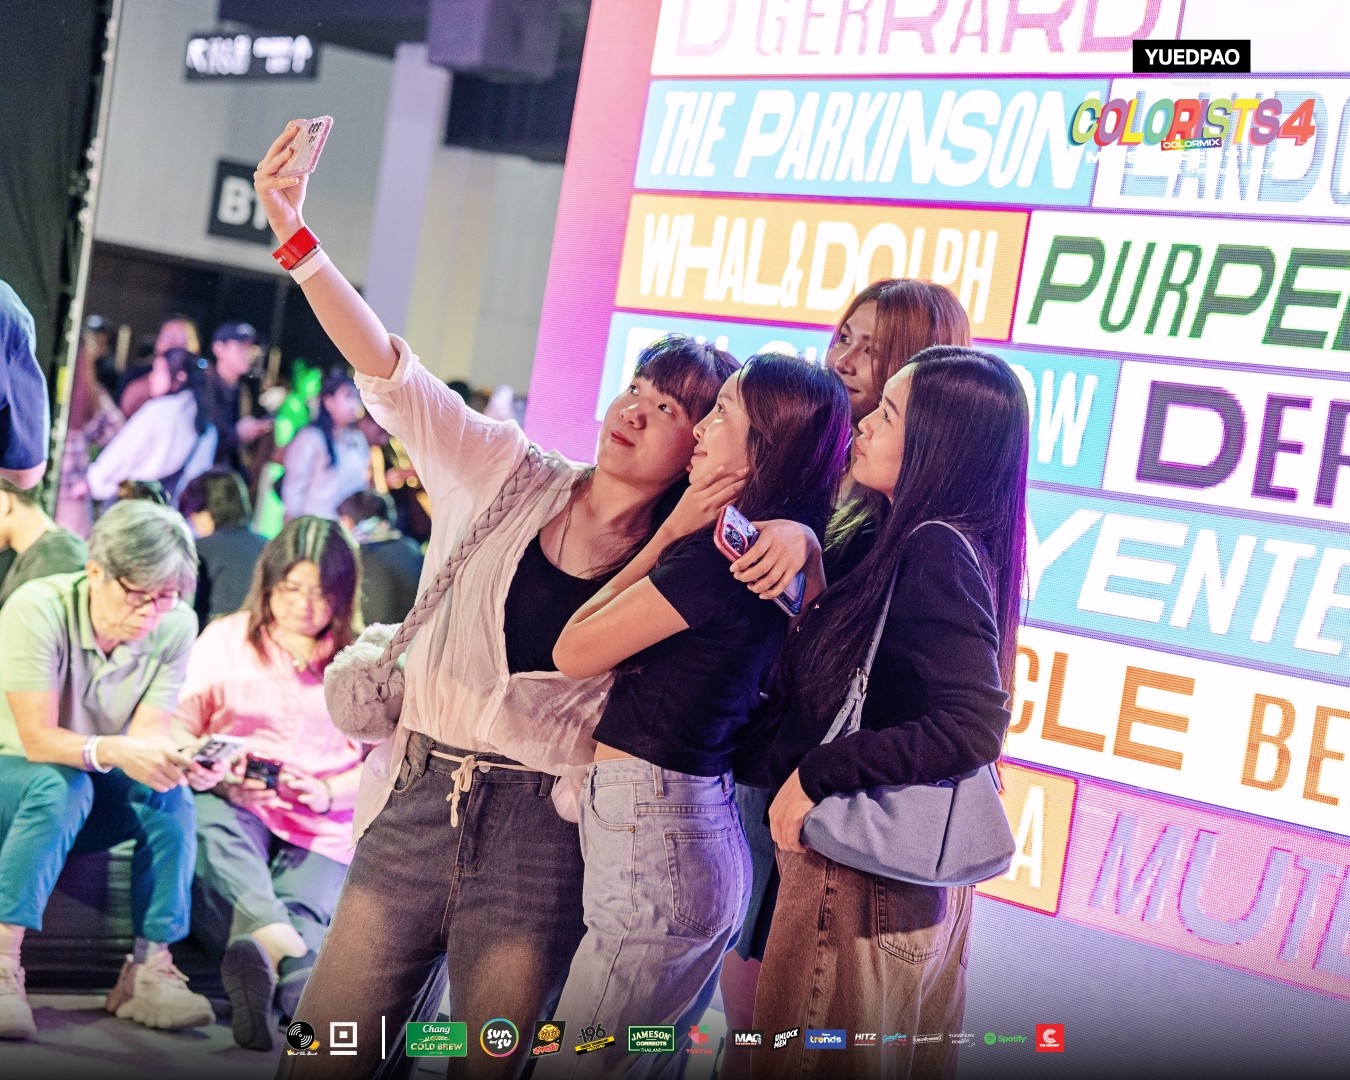Click the HITZ logo
This screenshot has height=1080, width=1350.
pos(865,1039)
